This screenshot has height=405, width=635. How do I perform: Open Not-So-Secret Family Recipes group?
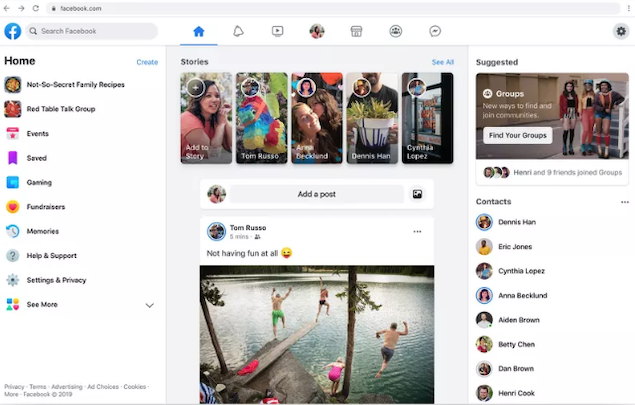(76, 85)
